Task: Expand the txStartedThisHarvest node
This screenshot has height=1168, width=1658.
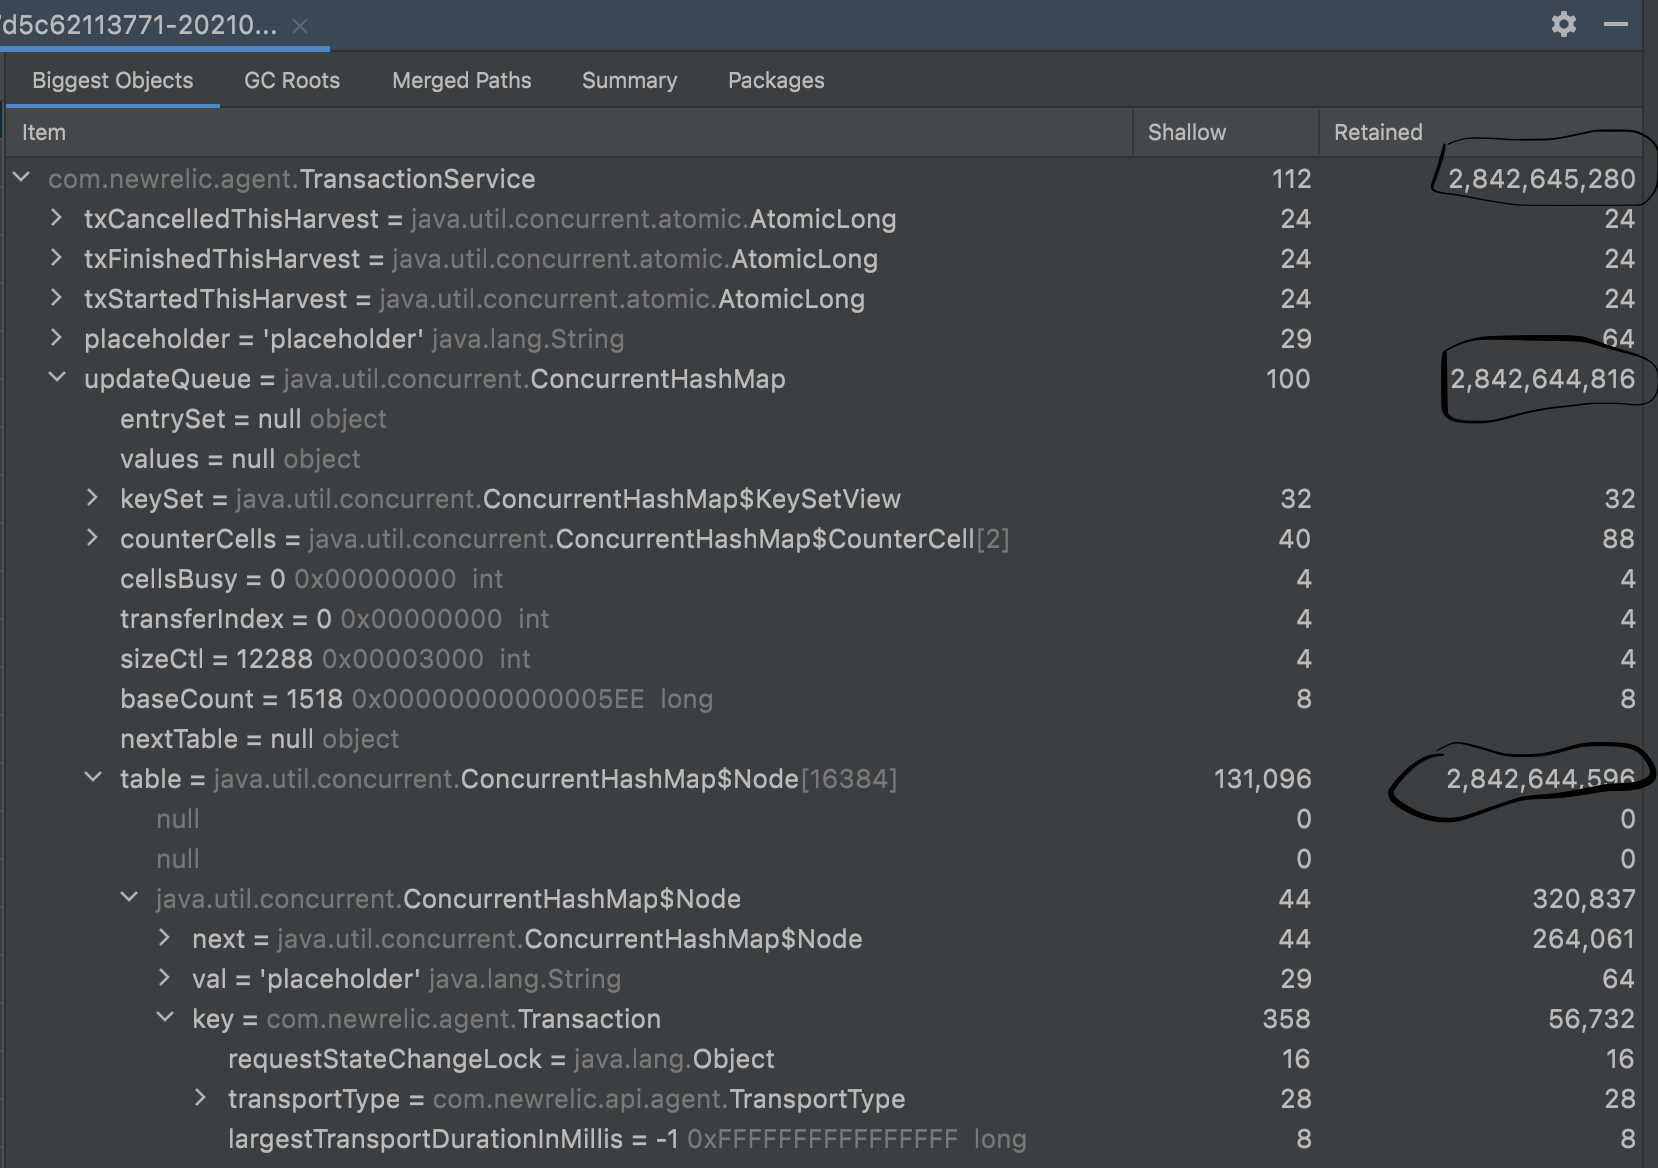Action: (x=55, y=298)
